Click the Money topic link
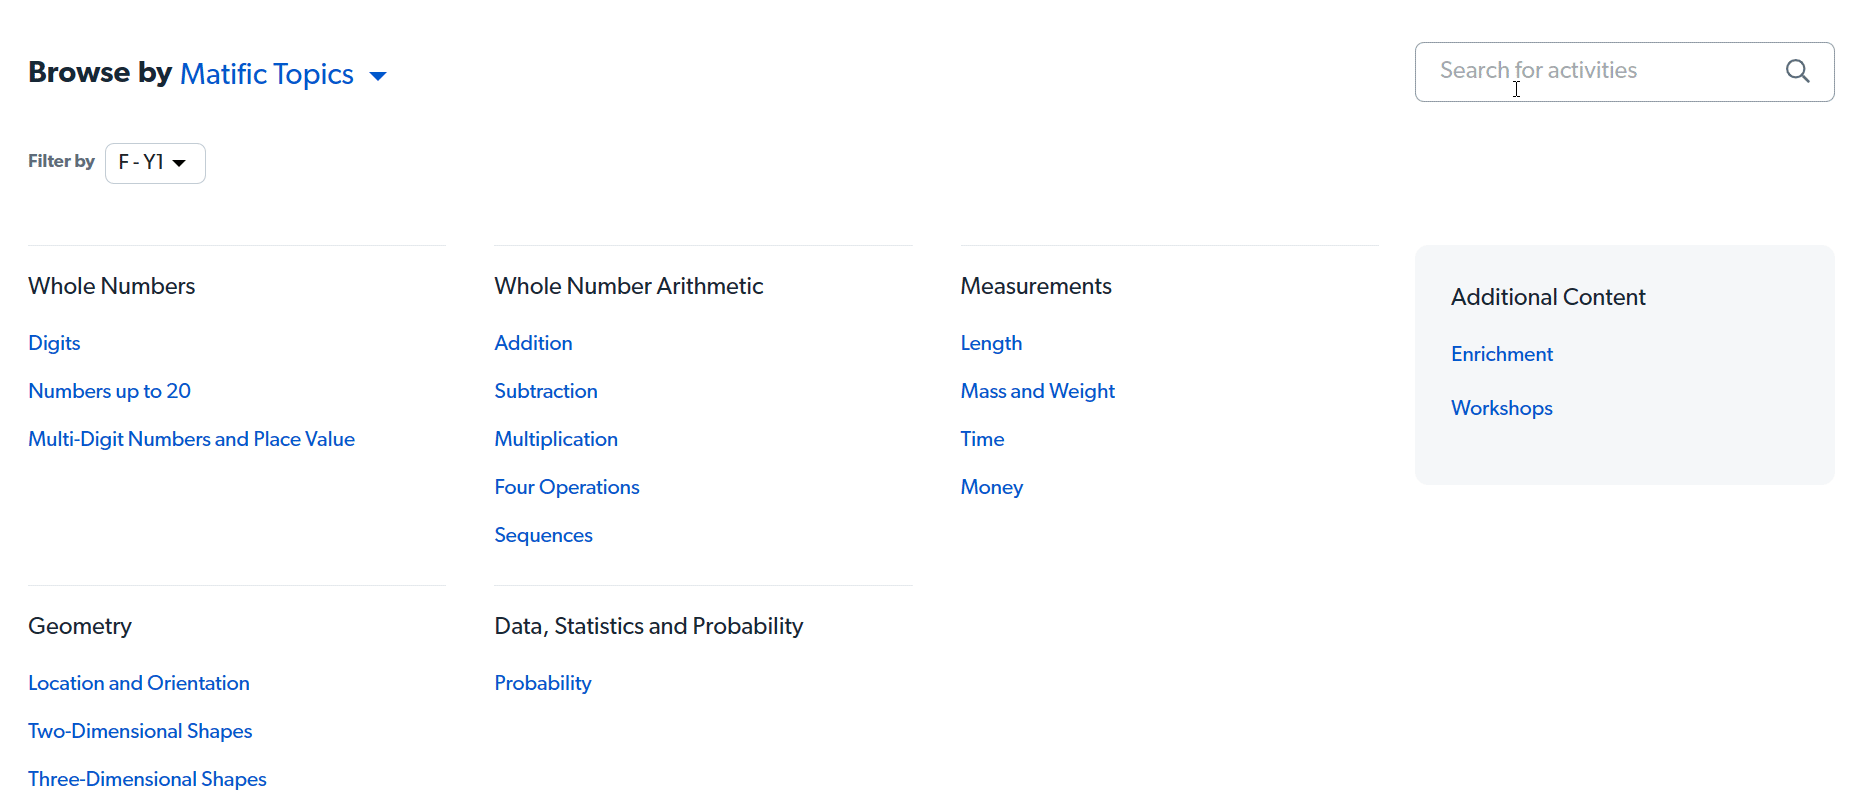Image resolution: width=1862 pixels, height=801 pixels. click(x=991, y=486)
